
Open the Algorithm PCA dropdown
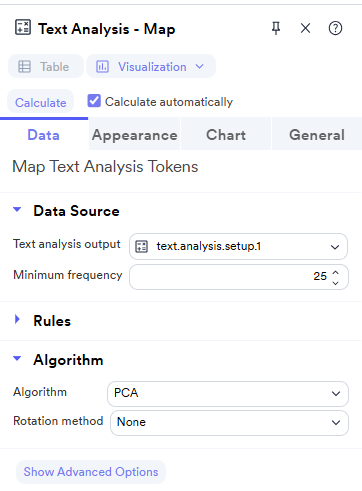228,394
